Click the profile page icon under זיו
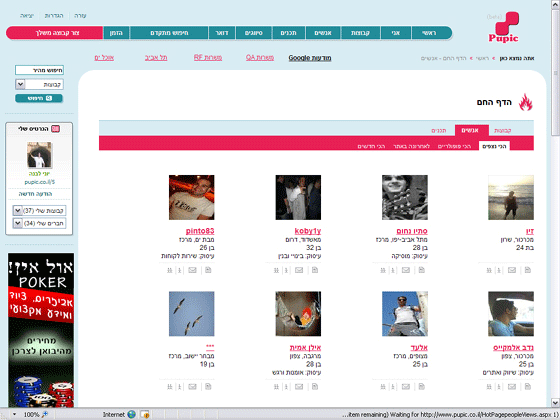560x420 pixels. [x=528, y=270]
